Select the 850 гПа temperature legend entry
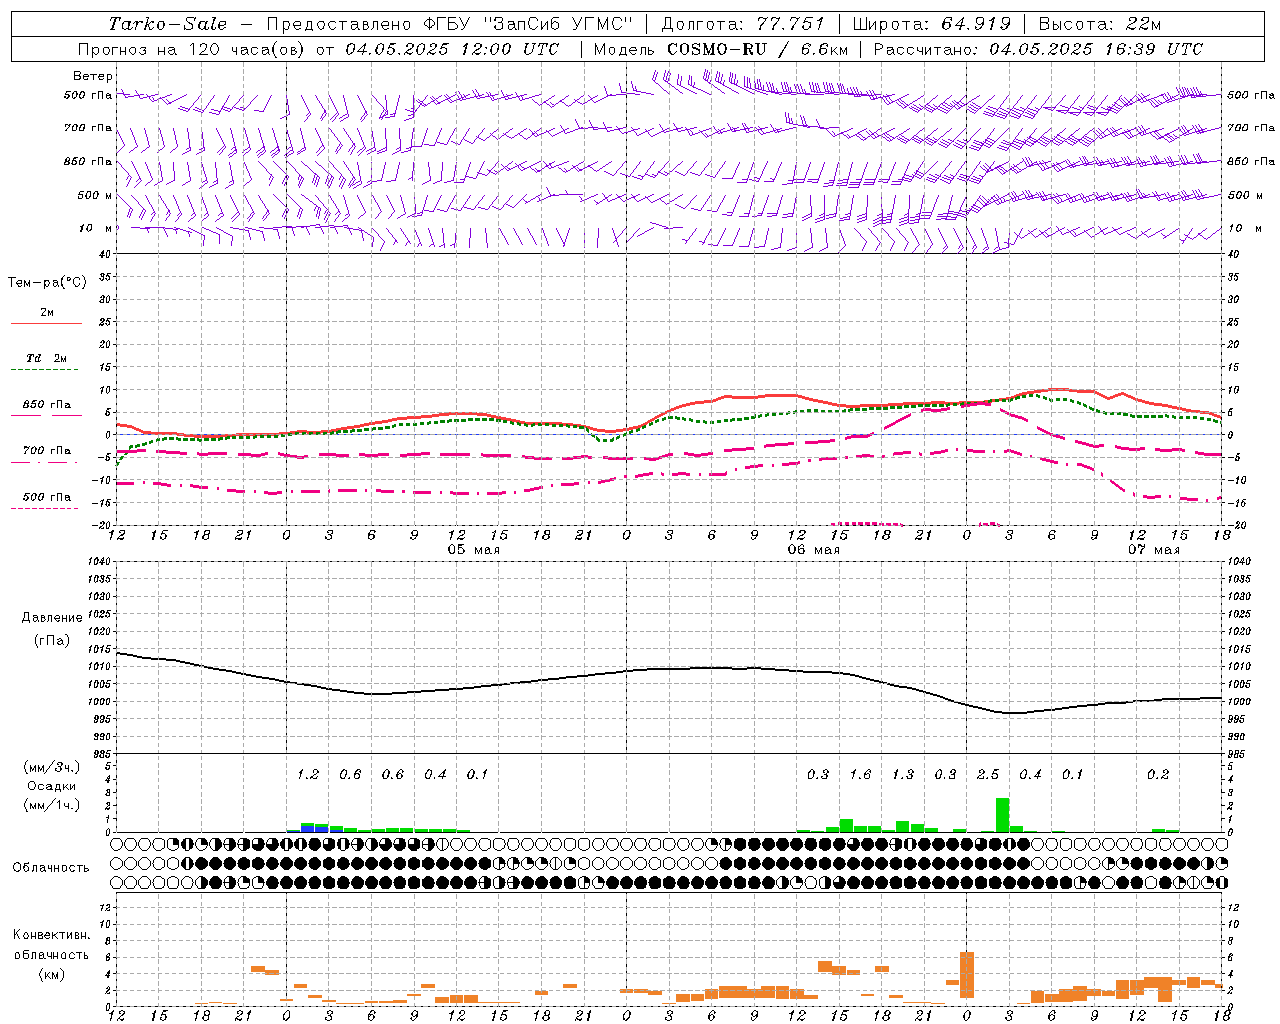The height and width of the screenshot is (1024, 1280). coord(47,405)
